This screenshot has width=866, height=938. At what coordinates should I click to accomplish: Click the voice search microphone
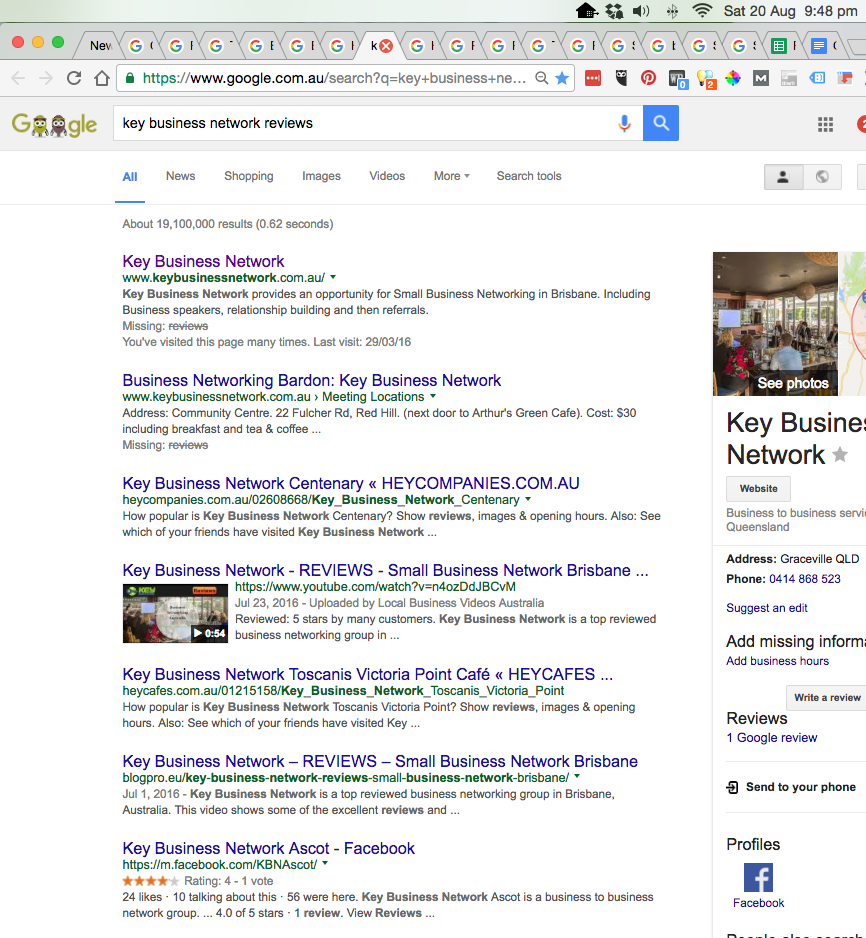pos(624,123)
